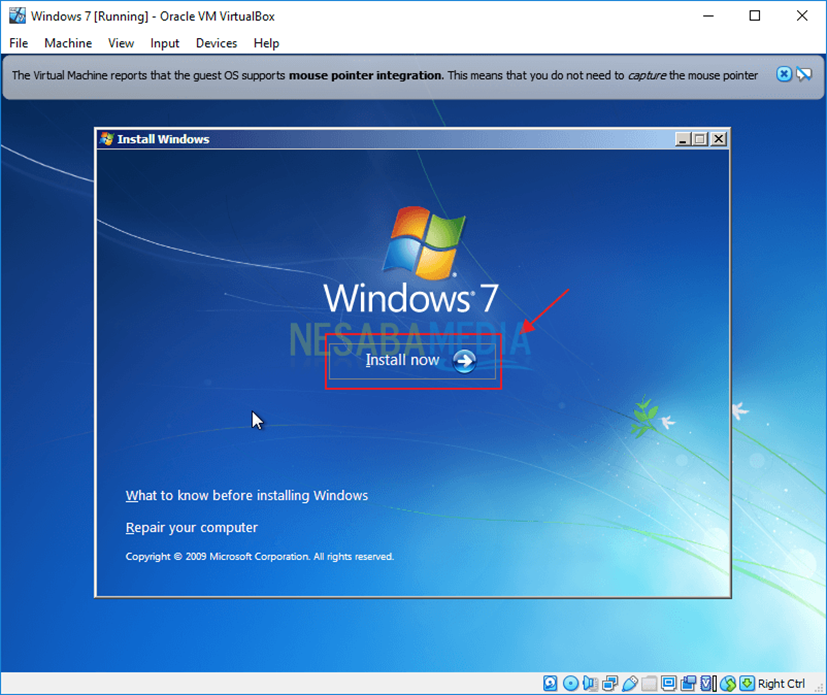Open the View menu
The image size is (827, 695).
(121, 43)
